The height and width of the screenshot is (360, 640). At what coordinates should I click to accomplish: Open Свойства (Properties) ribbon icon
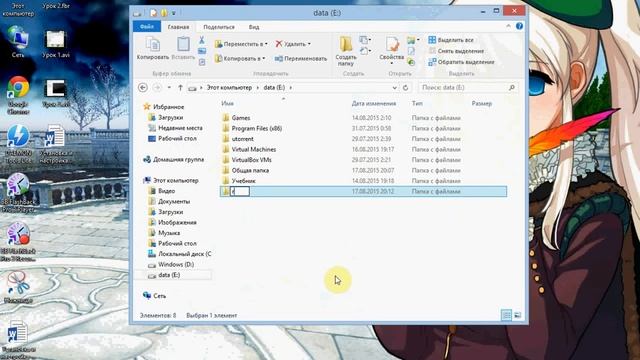(x=391, y=50)
